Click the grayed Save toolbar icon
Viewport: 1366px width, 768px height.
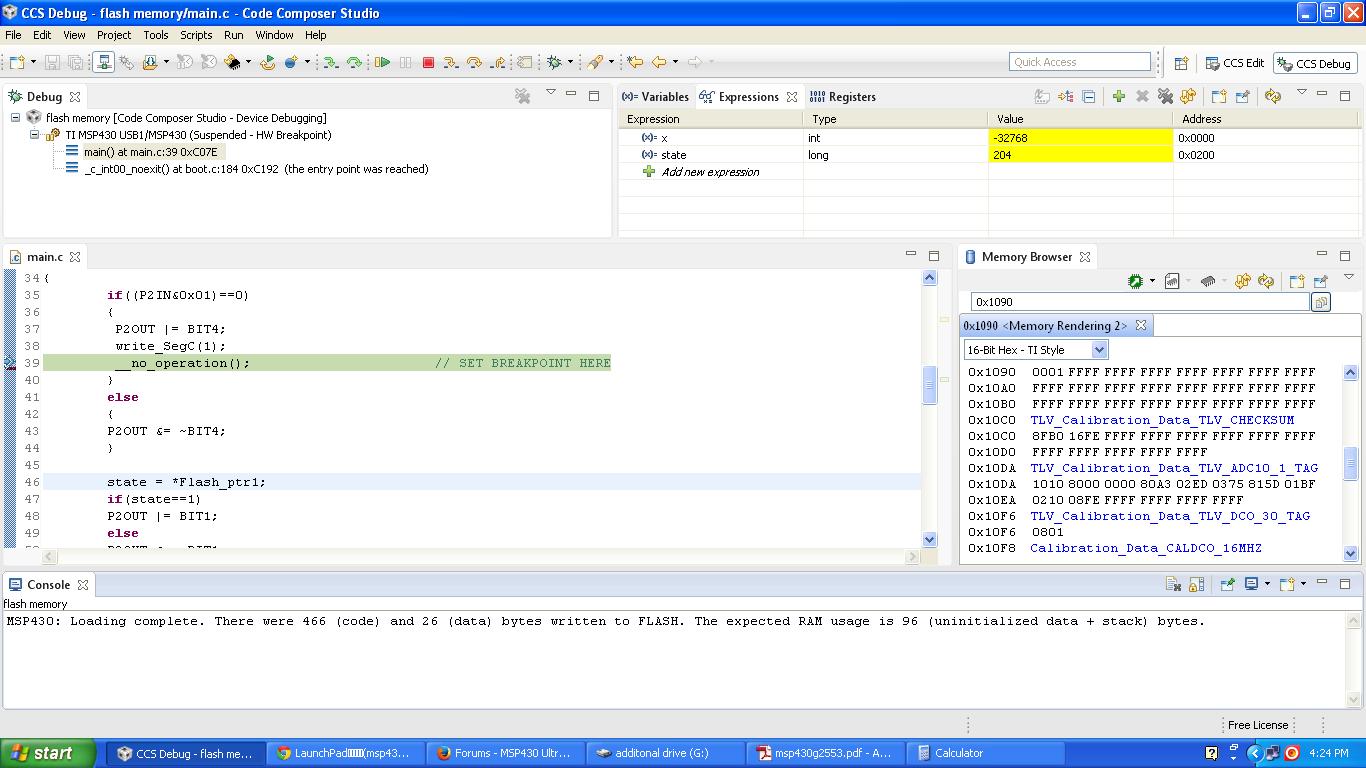pyautogui.click(x=52, y=62)
